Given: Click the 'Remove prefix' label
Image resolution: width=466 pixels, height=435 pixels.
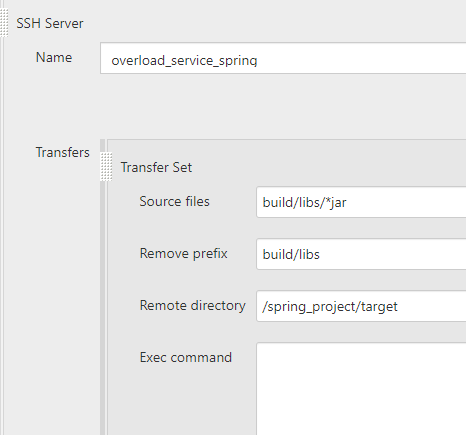Looking at the screenshot, I should coord(183,253).
